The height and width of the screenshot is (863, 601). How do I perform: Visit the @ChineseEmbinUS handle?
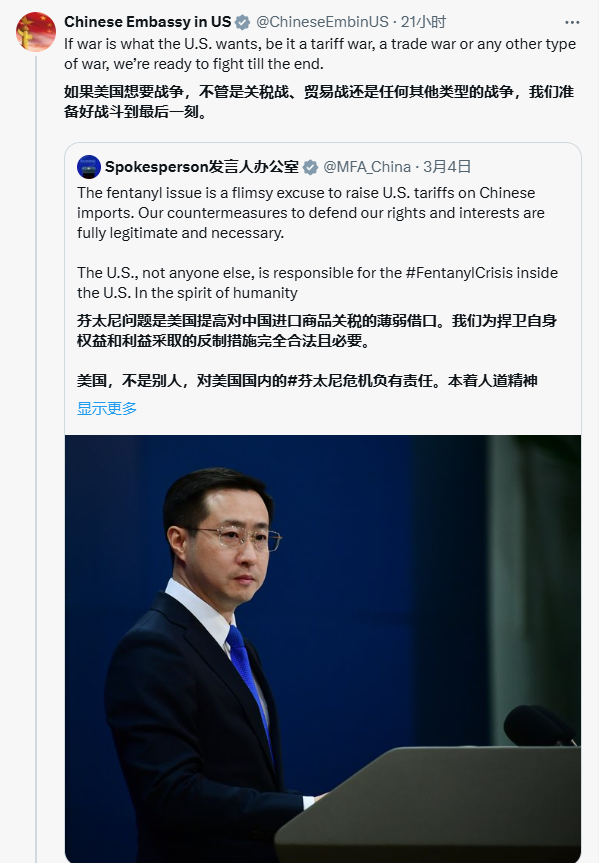(x=322, y=22)
